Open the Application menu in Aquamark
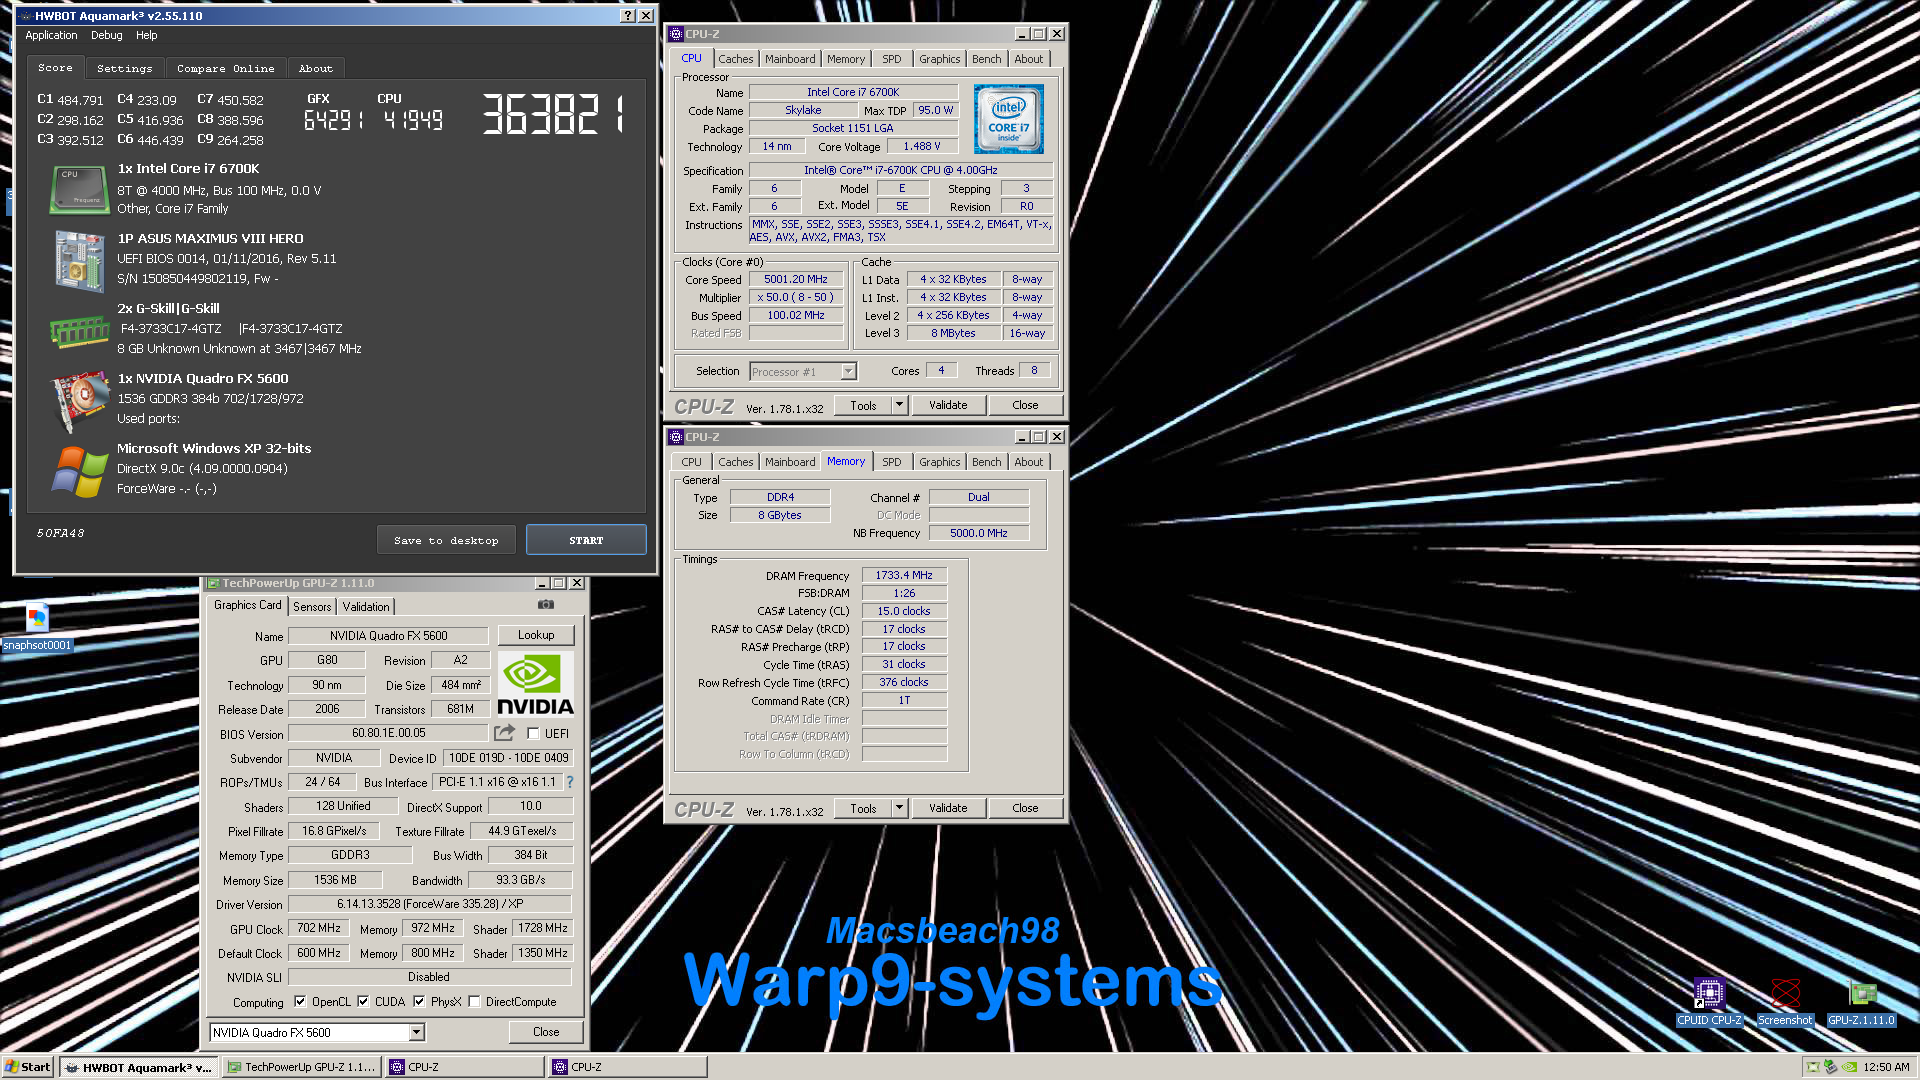Viewport: 1920px width, 1080px height. (51, 35)
